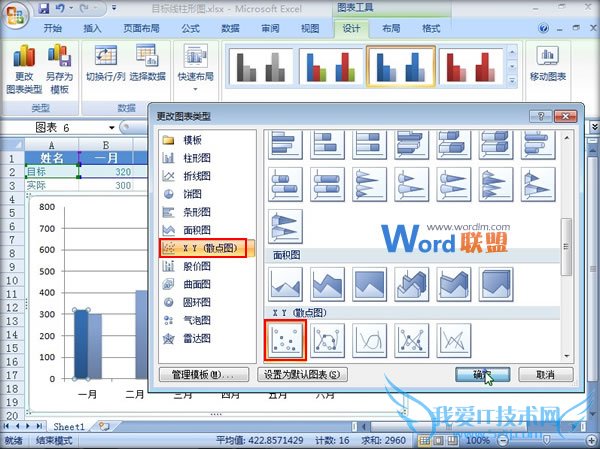Insert new worksheet tab icon
The height and width of the screenshot is (449, 600).
coord(104,426)
